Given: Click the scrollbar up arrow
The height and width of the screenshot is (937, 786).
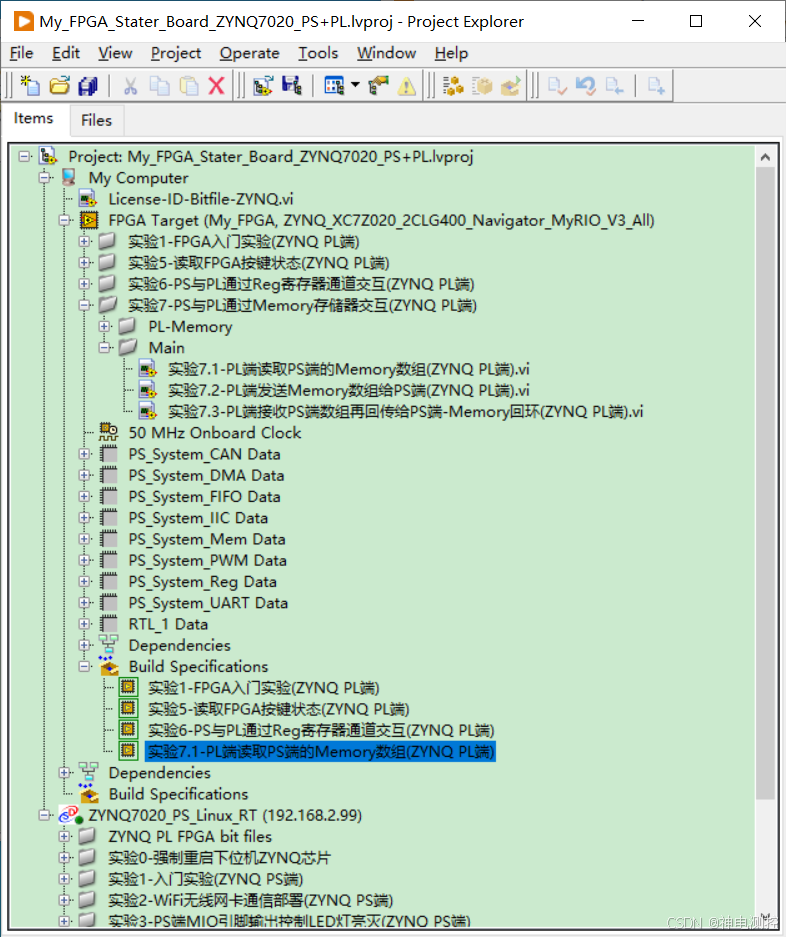Looking at the screenshot, I should (765, 157).
